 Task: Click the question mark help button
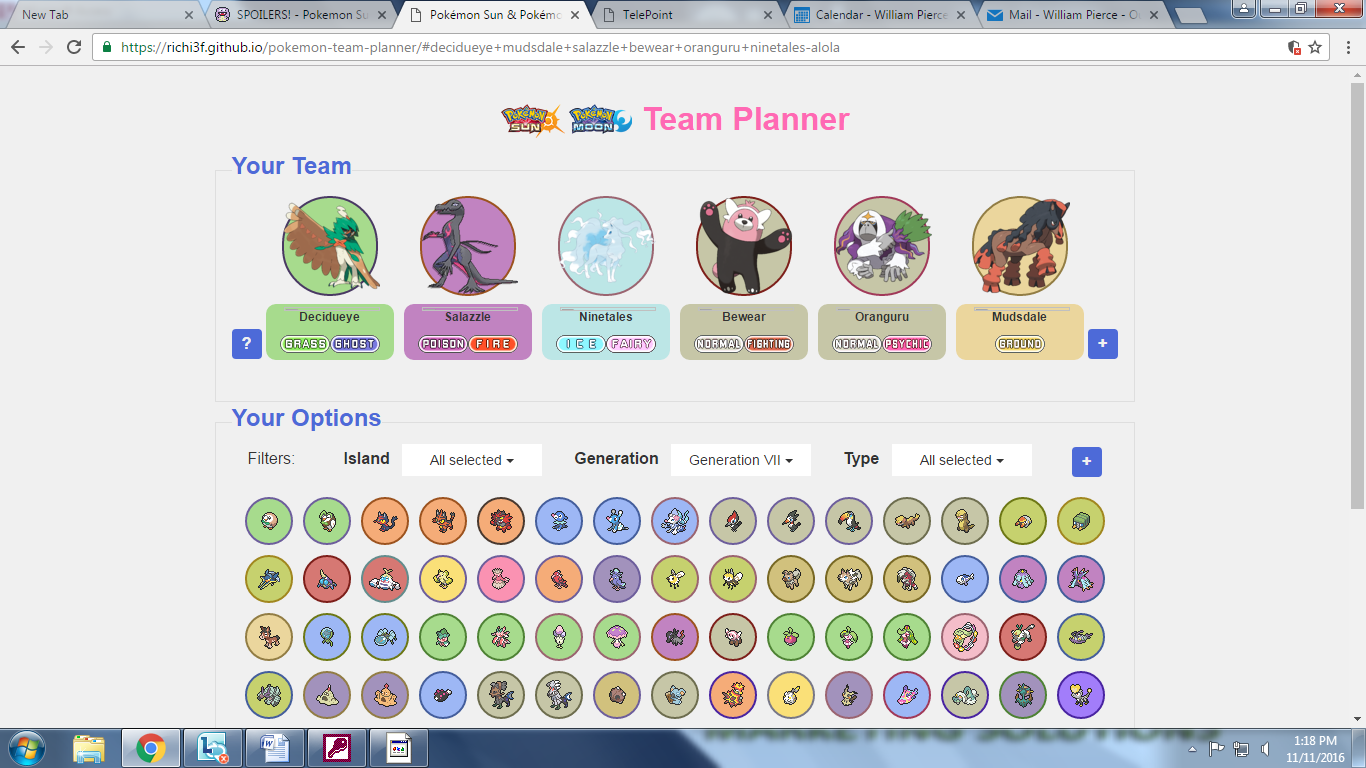tap(247, 344)
